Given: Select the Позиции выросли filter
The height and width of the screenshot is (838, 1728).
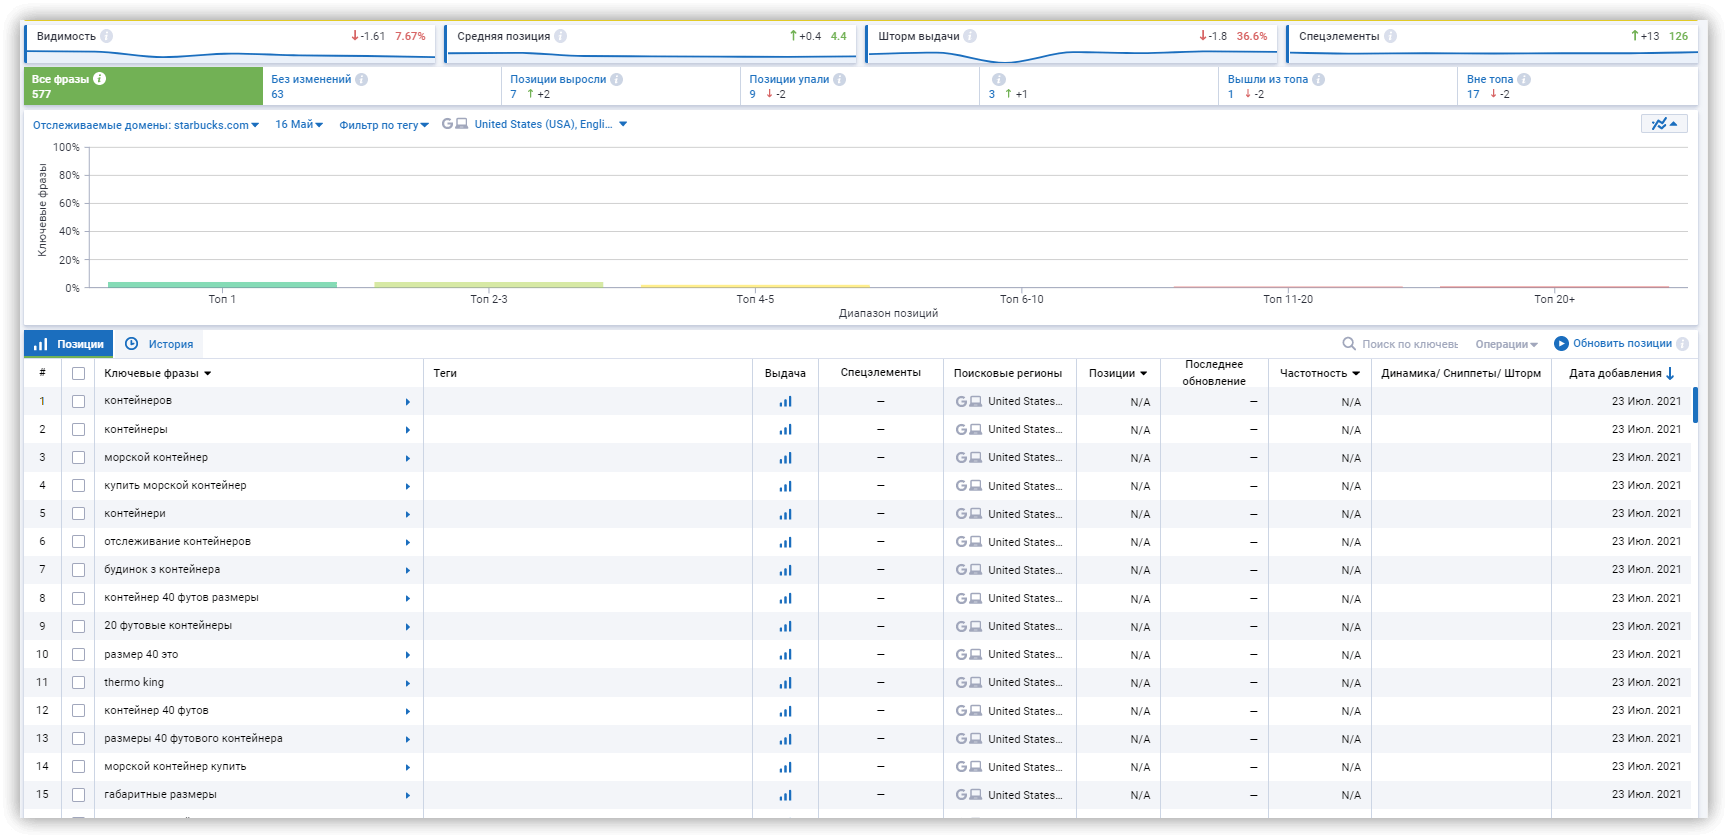Looking at the screenshot, I should [x=621, y=86].
